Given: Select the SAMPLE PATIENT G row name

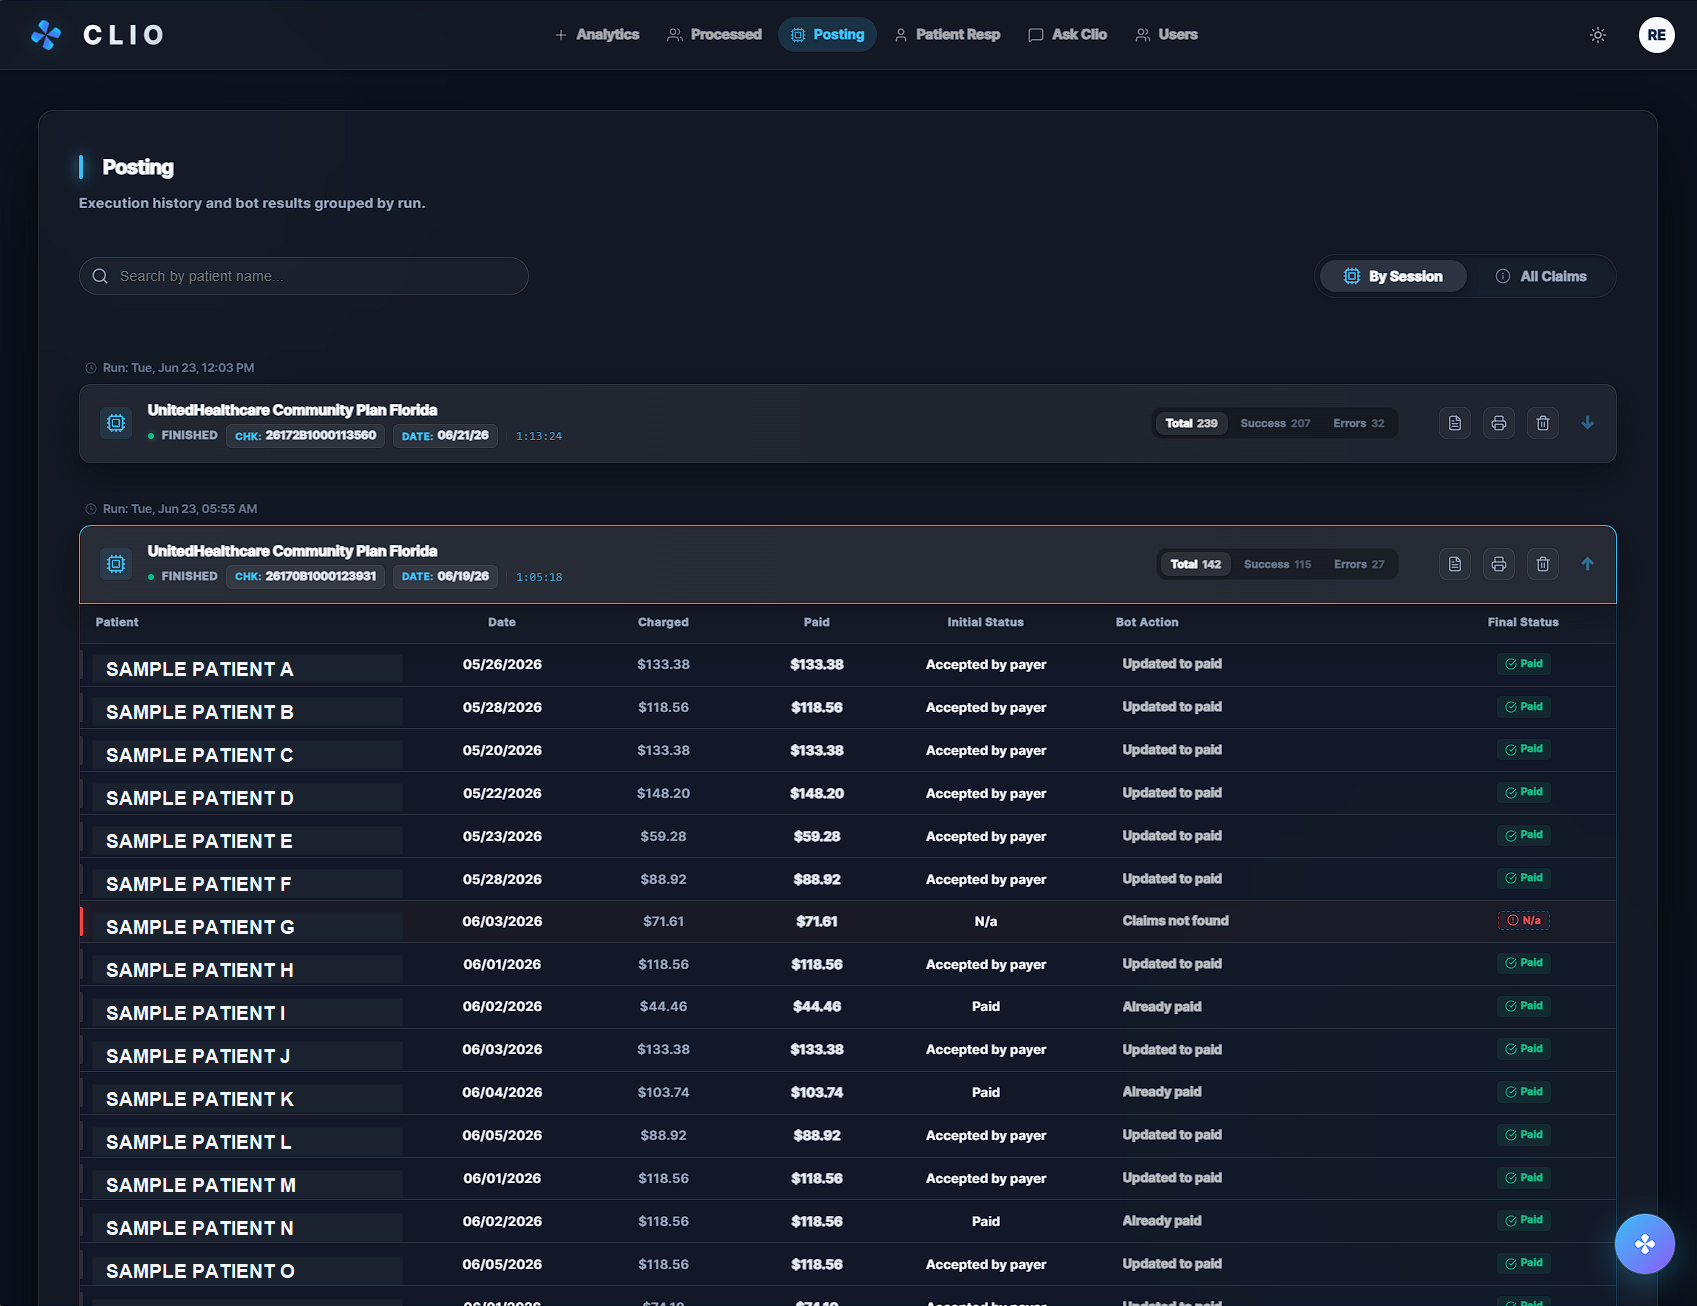Looking at the screenshot, I should [x=200, y=927].
